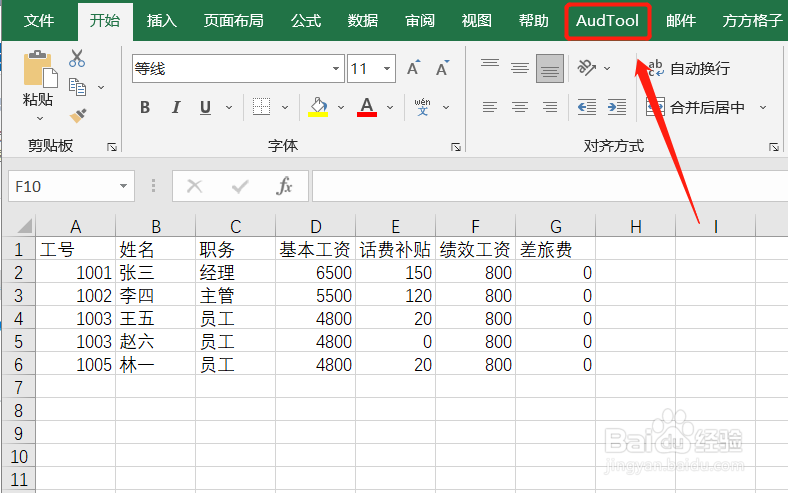788x493 pixels.
Task: Apply cell borders icon
Action: point(261,107)
